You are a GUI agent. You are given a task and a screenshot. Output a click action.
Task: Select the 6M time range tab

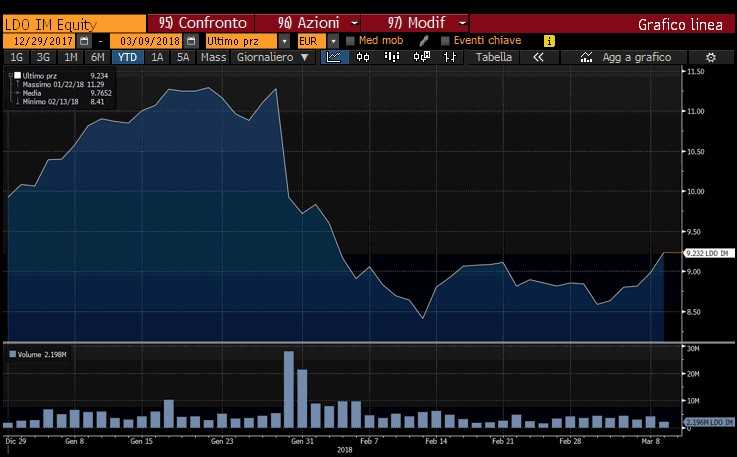98,57
